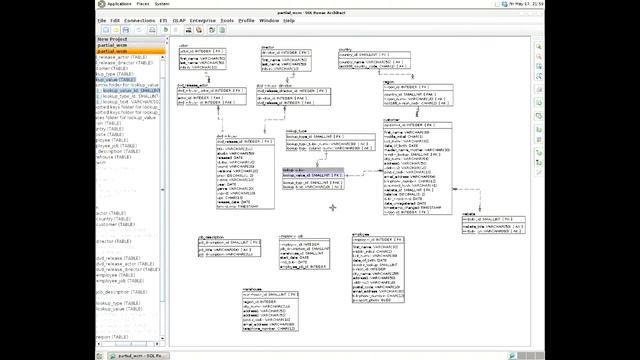Click the Zoom to Fit icon
This screenshot has height=360, width=640.
[539, 76]
